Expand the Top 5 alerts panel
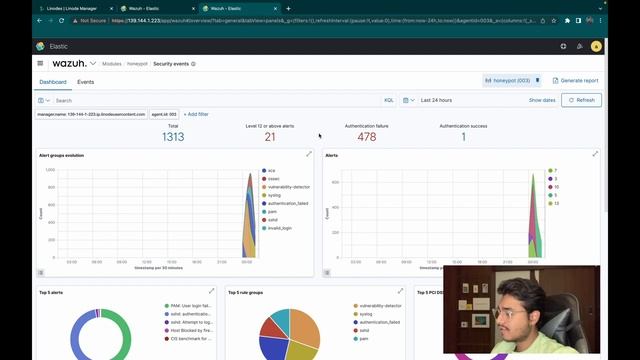This screenshot has width=640, height=360. tap(211, 291)
